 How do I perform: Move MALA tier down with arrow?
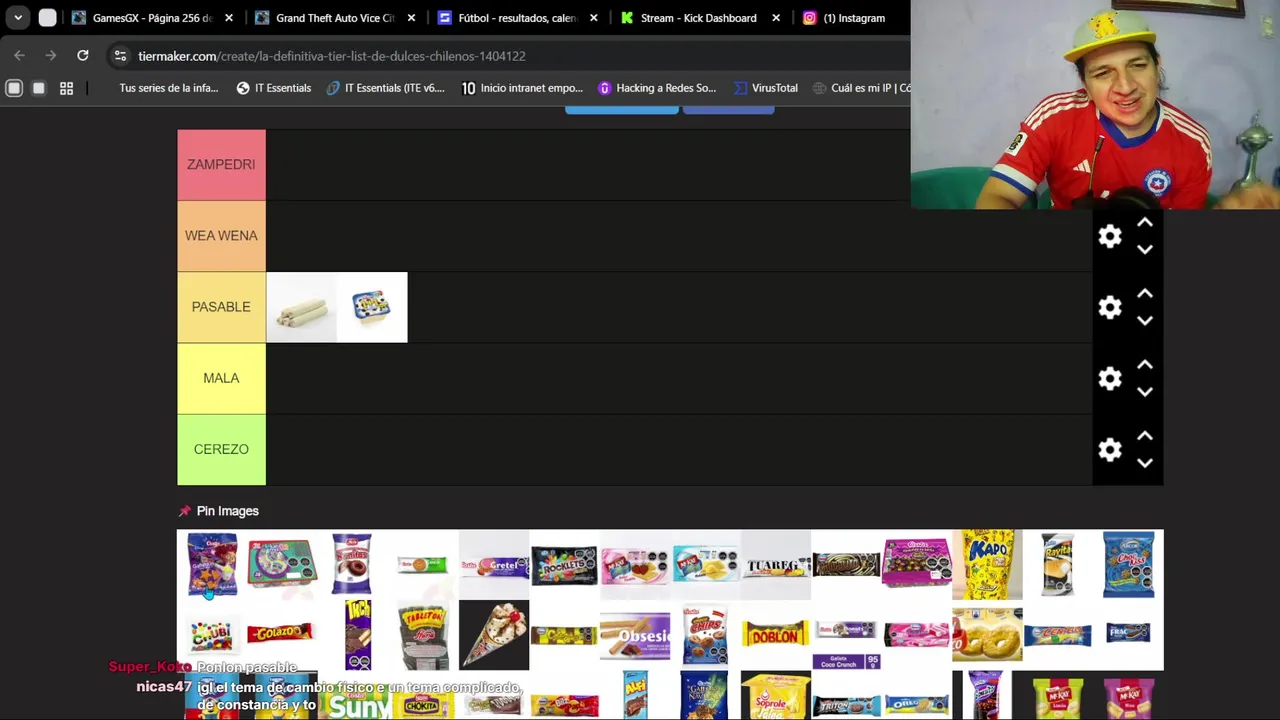coord(1145,391)
